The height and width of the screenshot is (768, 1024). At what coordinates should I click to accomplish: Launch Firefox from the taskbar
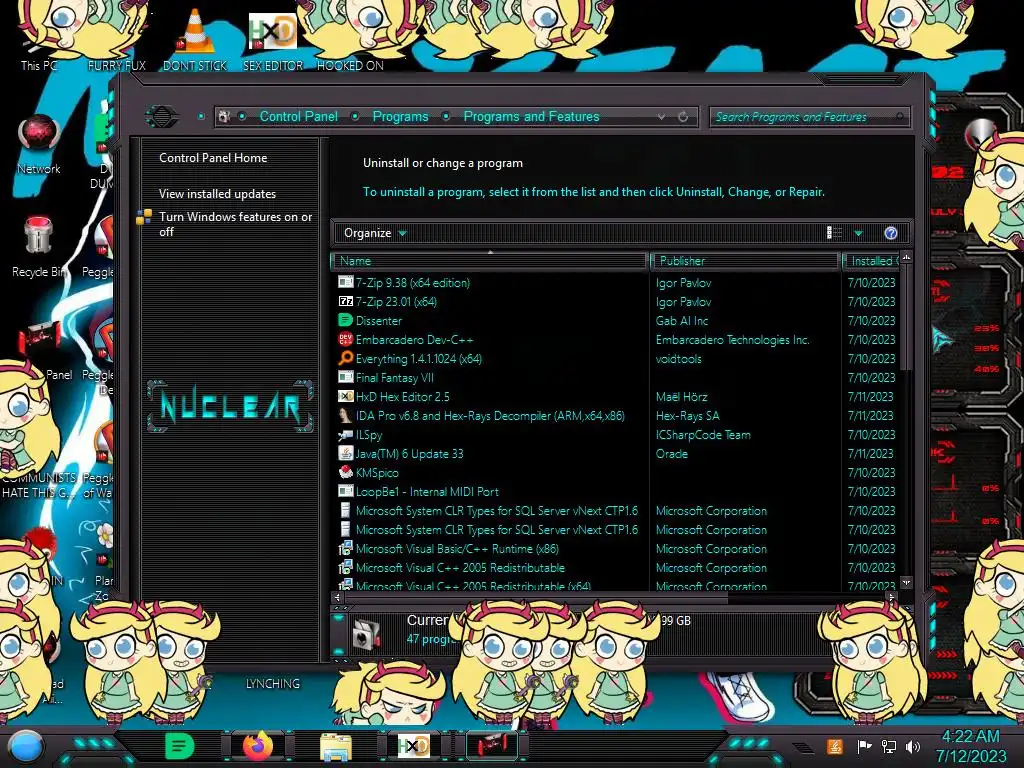click(x=258, y=746)
